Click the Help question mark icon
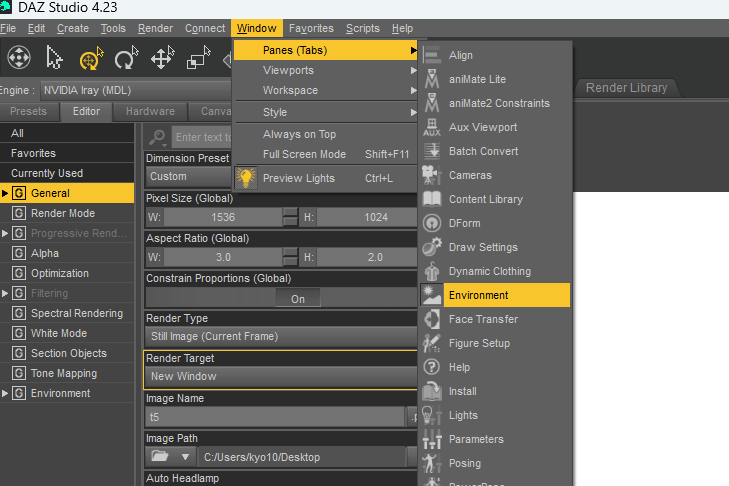 (x=432, y=367)
